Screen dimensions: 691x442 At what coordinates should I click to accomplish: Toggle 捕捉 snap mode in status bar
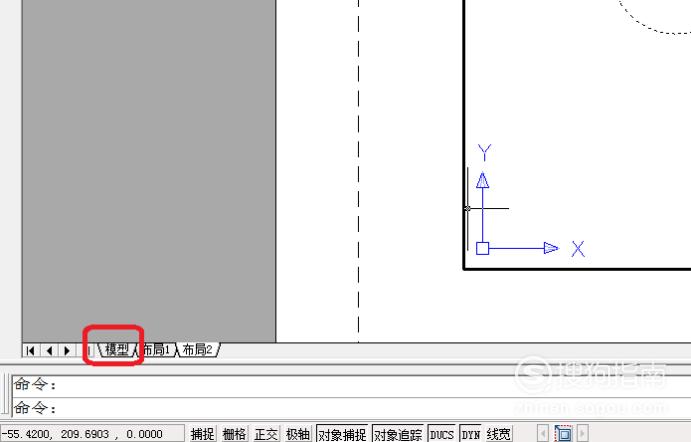point(202,434)
